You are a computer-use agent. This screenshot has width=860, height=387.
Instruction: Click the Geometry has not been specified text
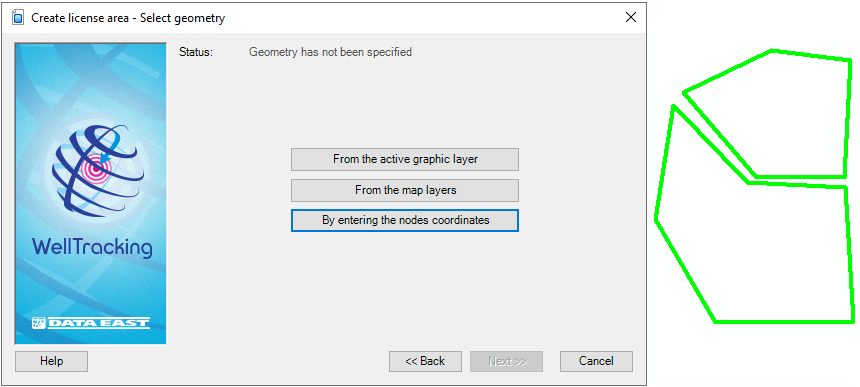[330, 52]
